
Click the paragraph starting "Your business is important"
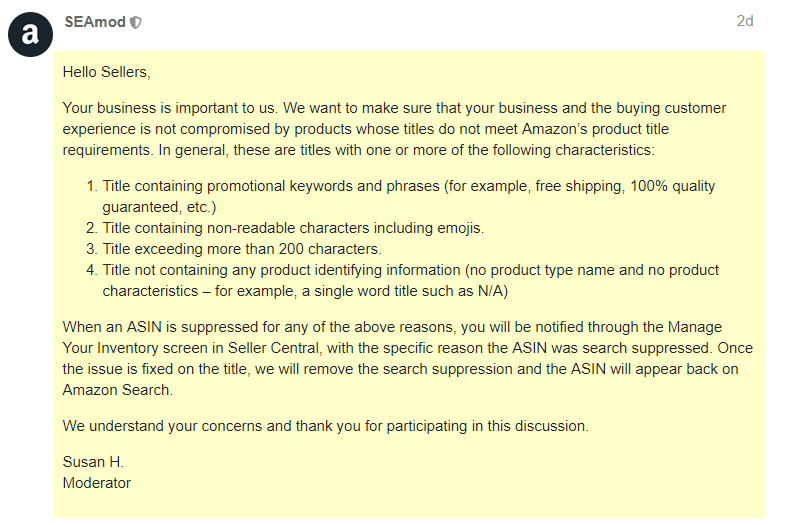click(394, 129)
